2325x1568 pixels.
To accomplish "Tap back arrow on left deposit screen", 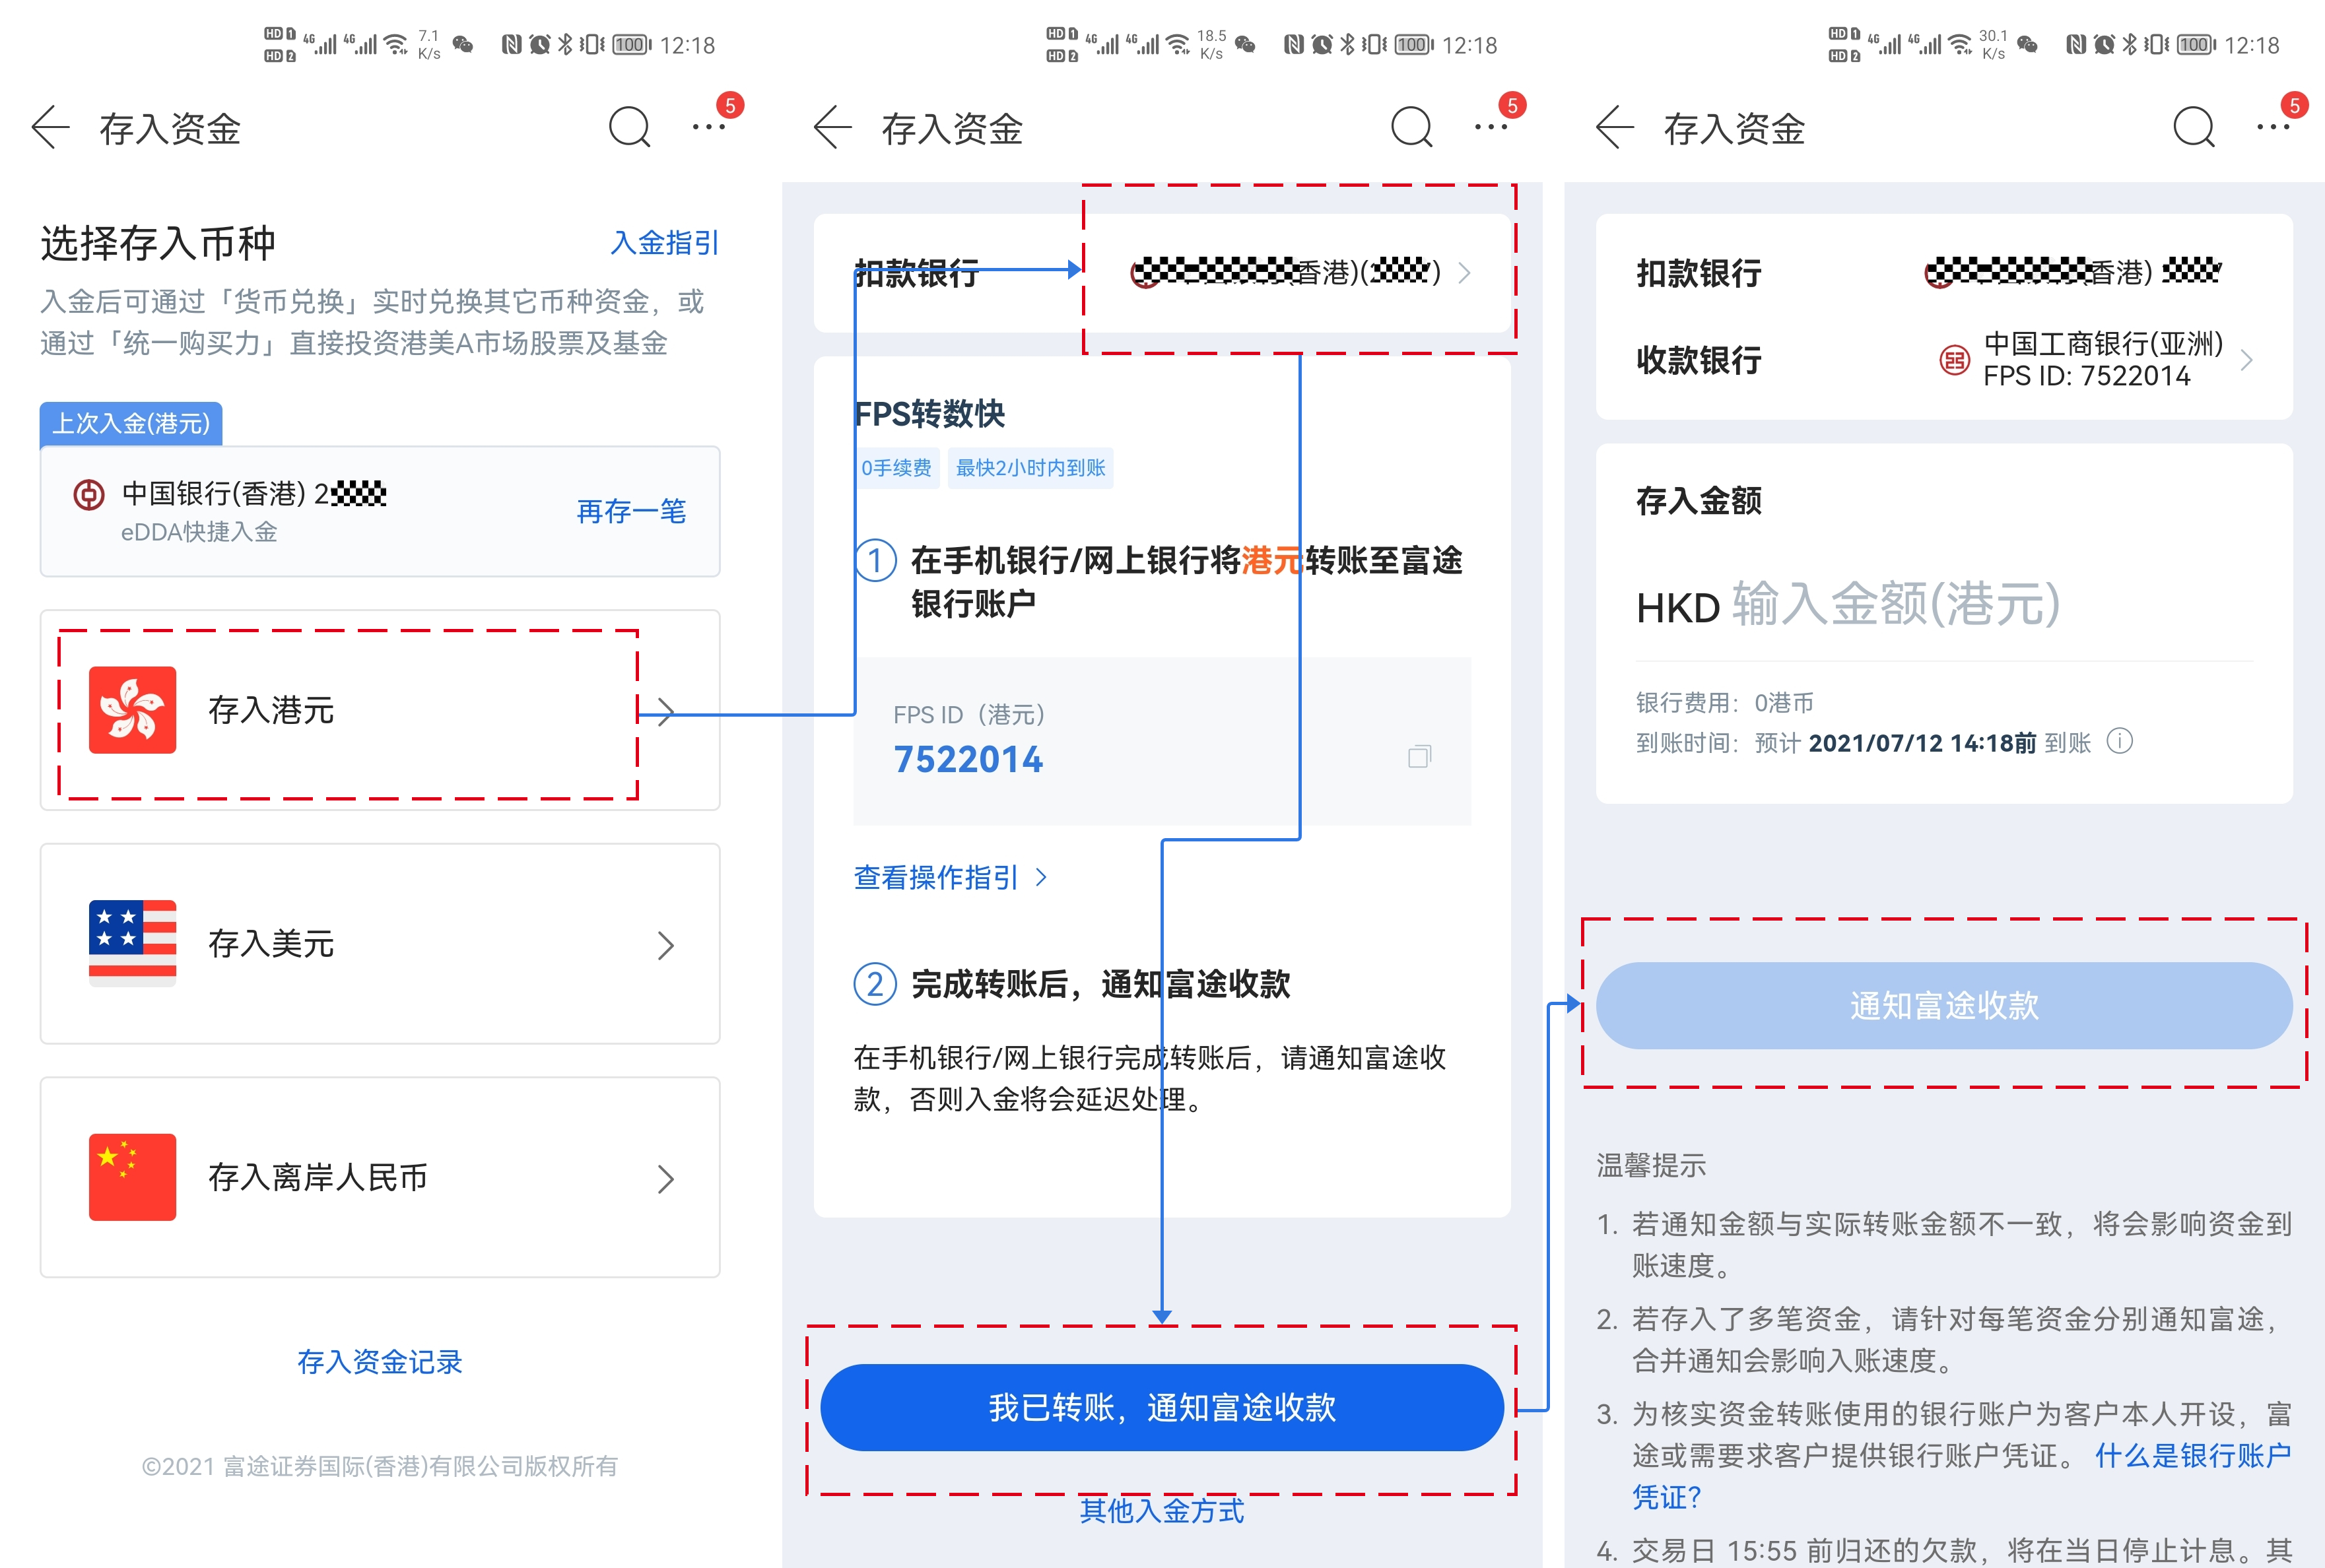I will (x=50, y=128).
